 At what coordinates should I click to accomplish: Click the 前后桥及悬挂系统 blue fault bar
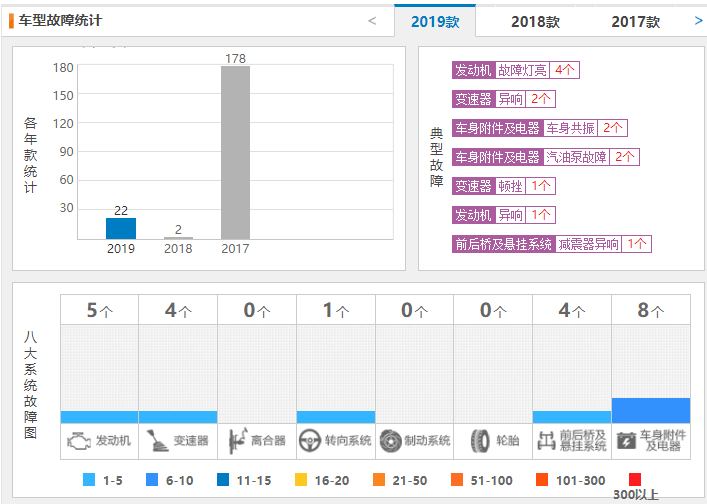click(x=572, y=417)
